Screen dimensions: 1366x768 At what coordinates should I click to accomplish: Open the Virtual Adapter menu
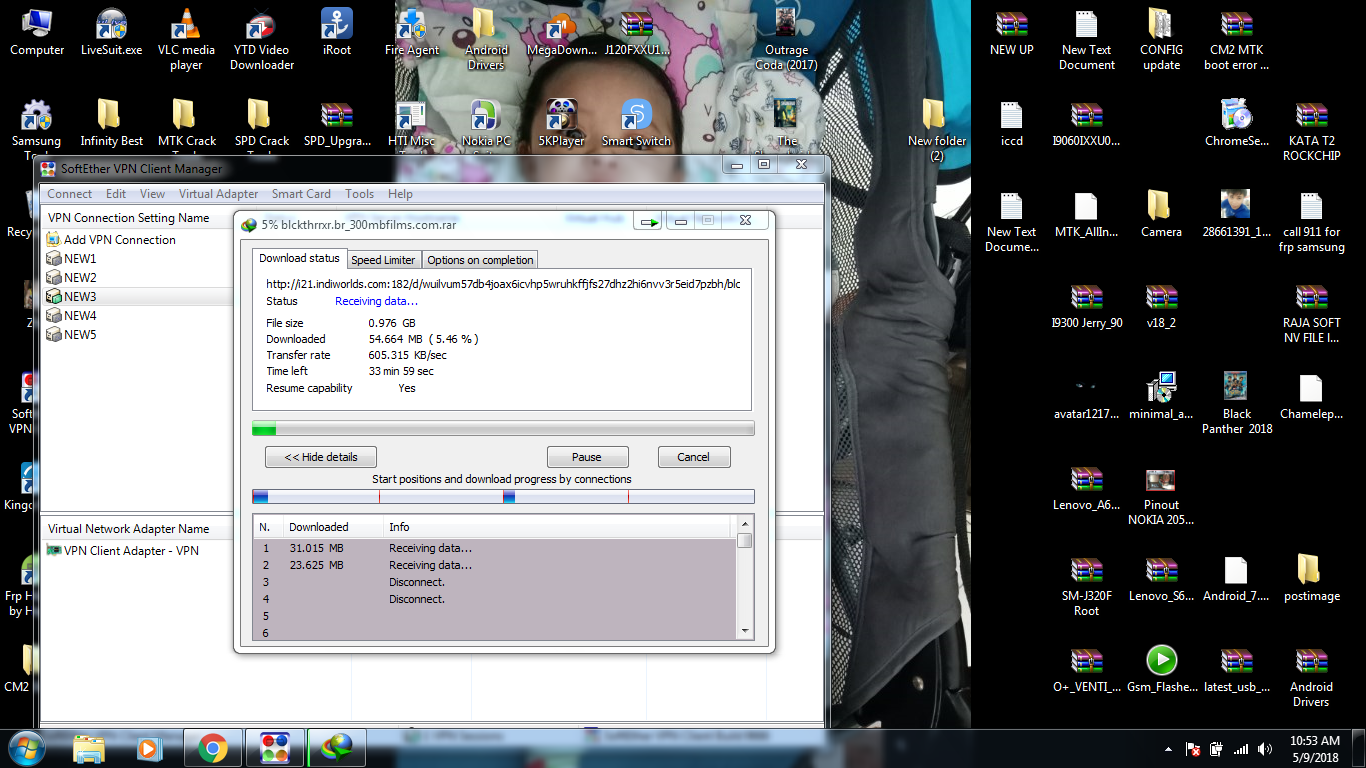[x=218, y=194]
